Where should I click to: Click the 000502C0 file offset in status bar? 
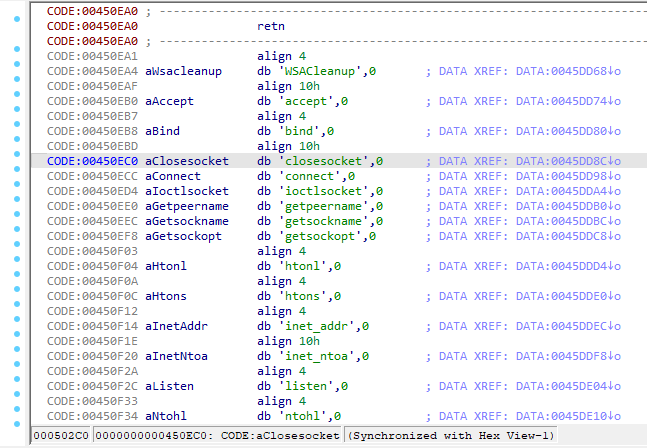click(58, 436)
